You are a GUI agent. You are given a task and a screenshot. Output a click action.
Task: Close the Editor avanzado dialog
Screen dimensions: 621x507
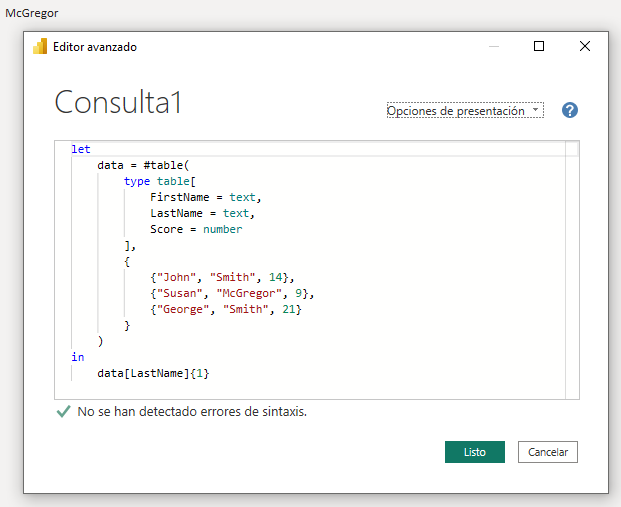584,46
